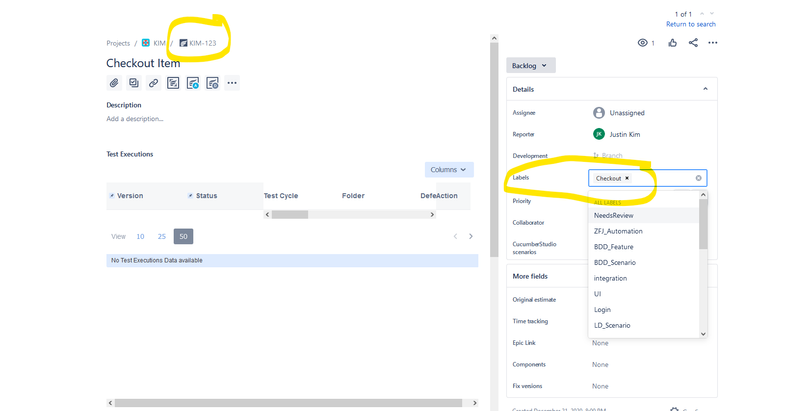785x411 pixels.
Task: Click the Fix versions None value
Action: tap(600, 386)
